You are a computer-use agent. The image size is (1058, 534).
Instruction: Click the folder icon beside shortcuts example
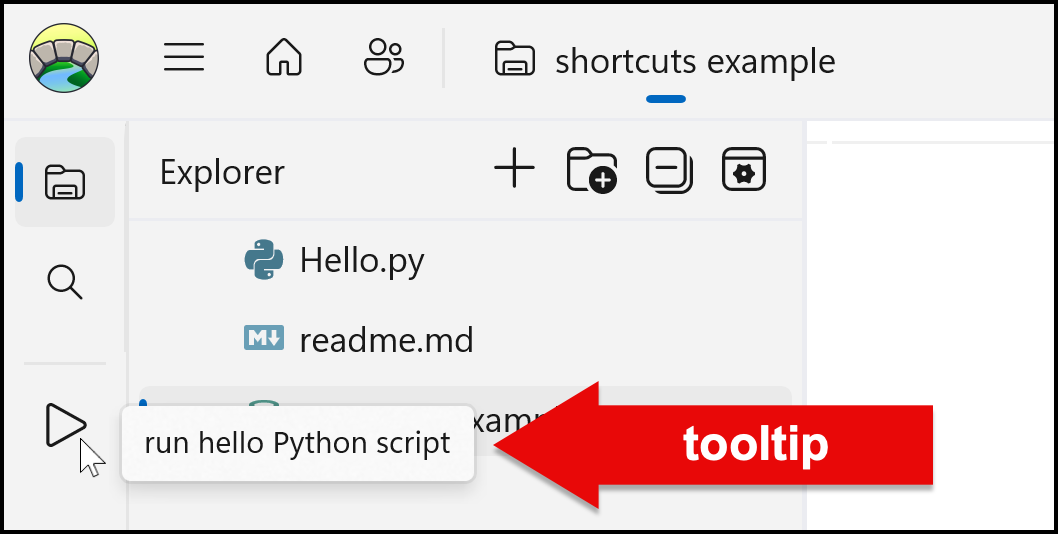pos(514,60)
